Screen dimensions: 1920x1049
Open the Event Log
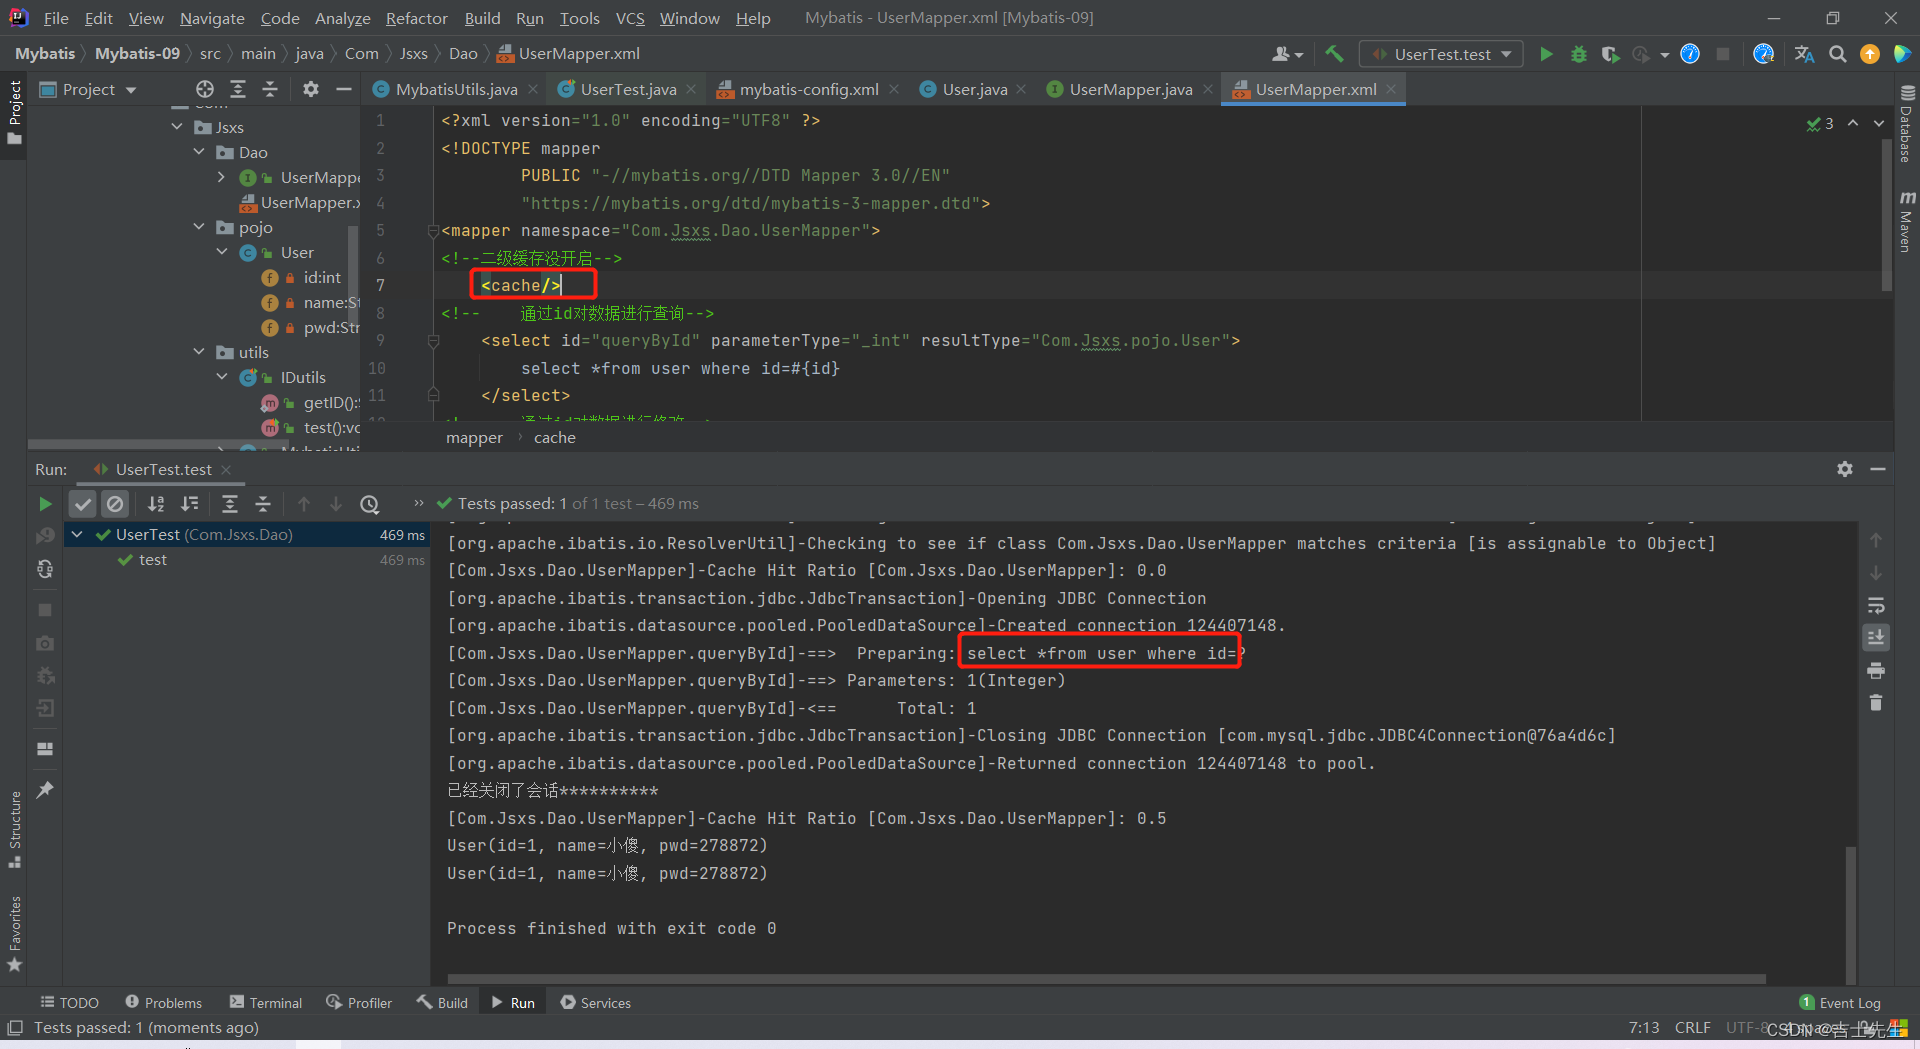(x=1840, y=1003)
